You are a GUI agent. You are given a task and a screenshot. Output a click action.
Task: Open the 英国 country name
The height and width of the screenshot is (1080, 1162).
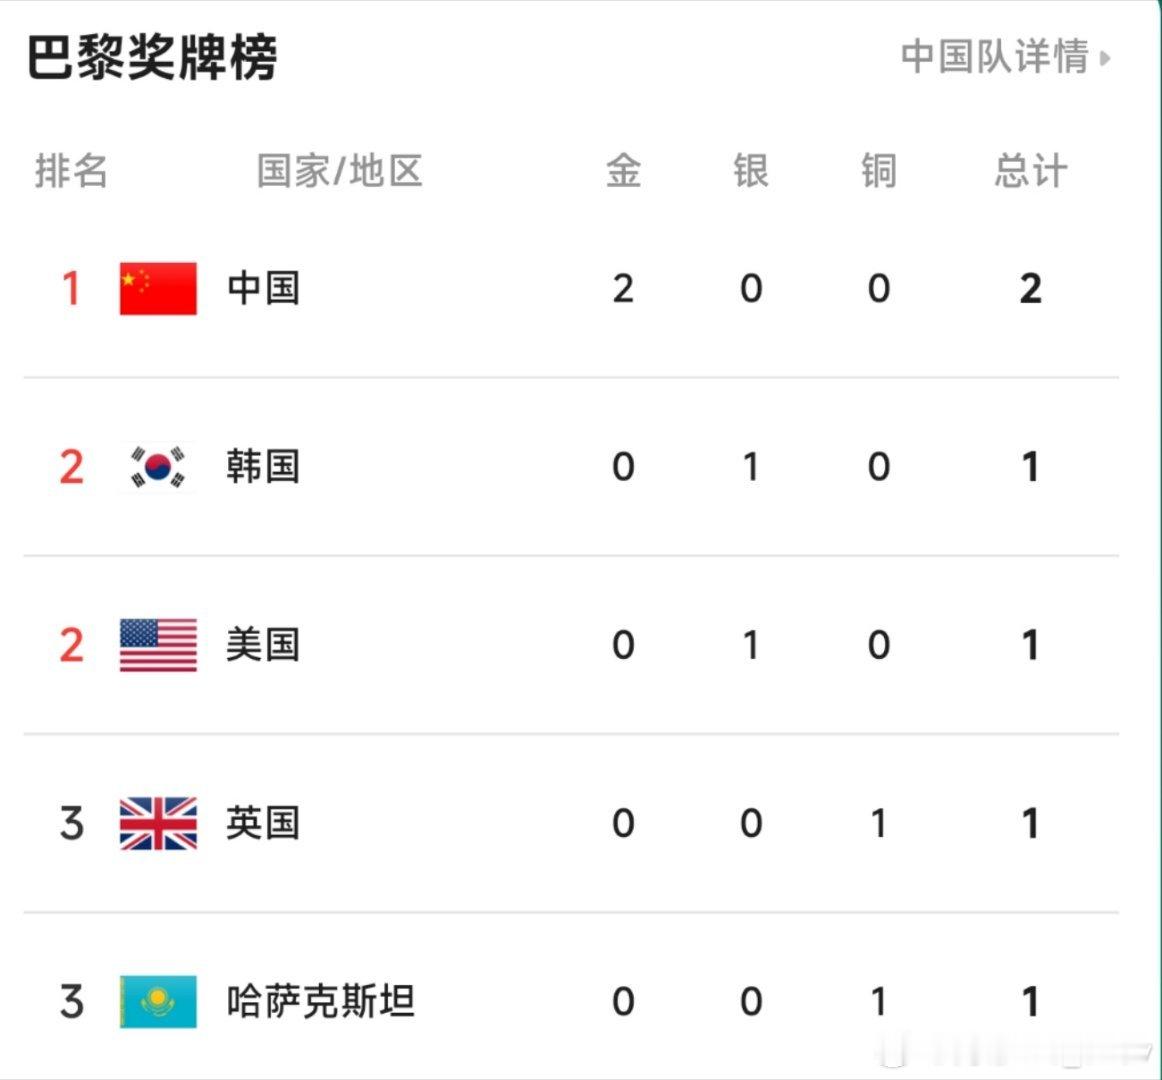click(263, 823)
